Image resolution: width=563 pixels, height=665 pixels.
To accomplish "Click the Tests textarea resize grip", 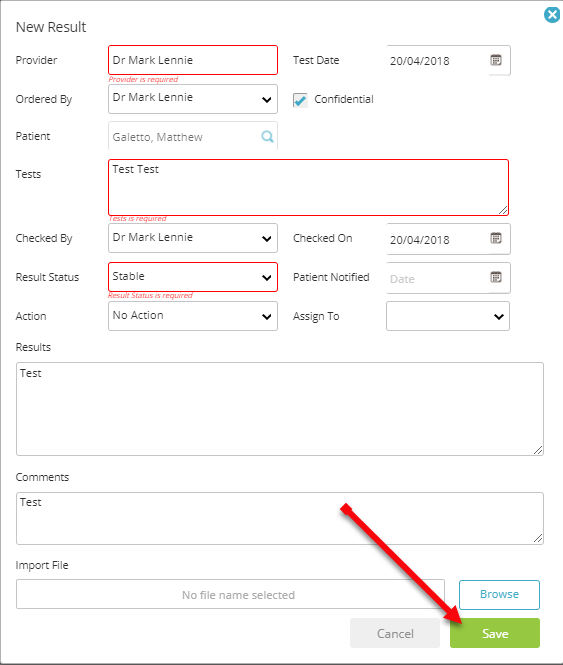I will (503, 210).
